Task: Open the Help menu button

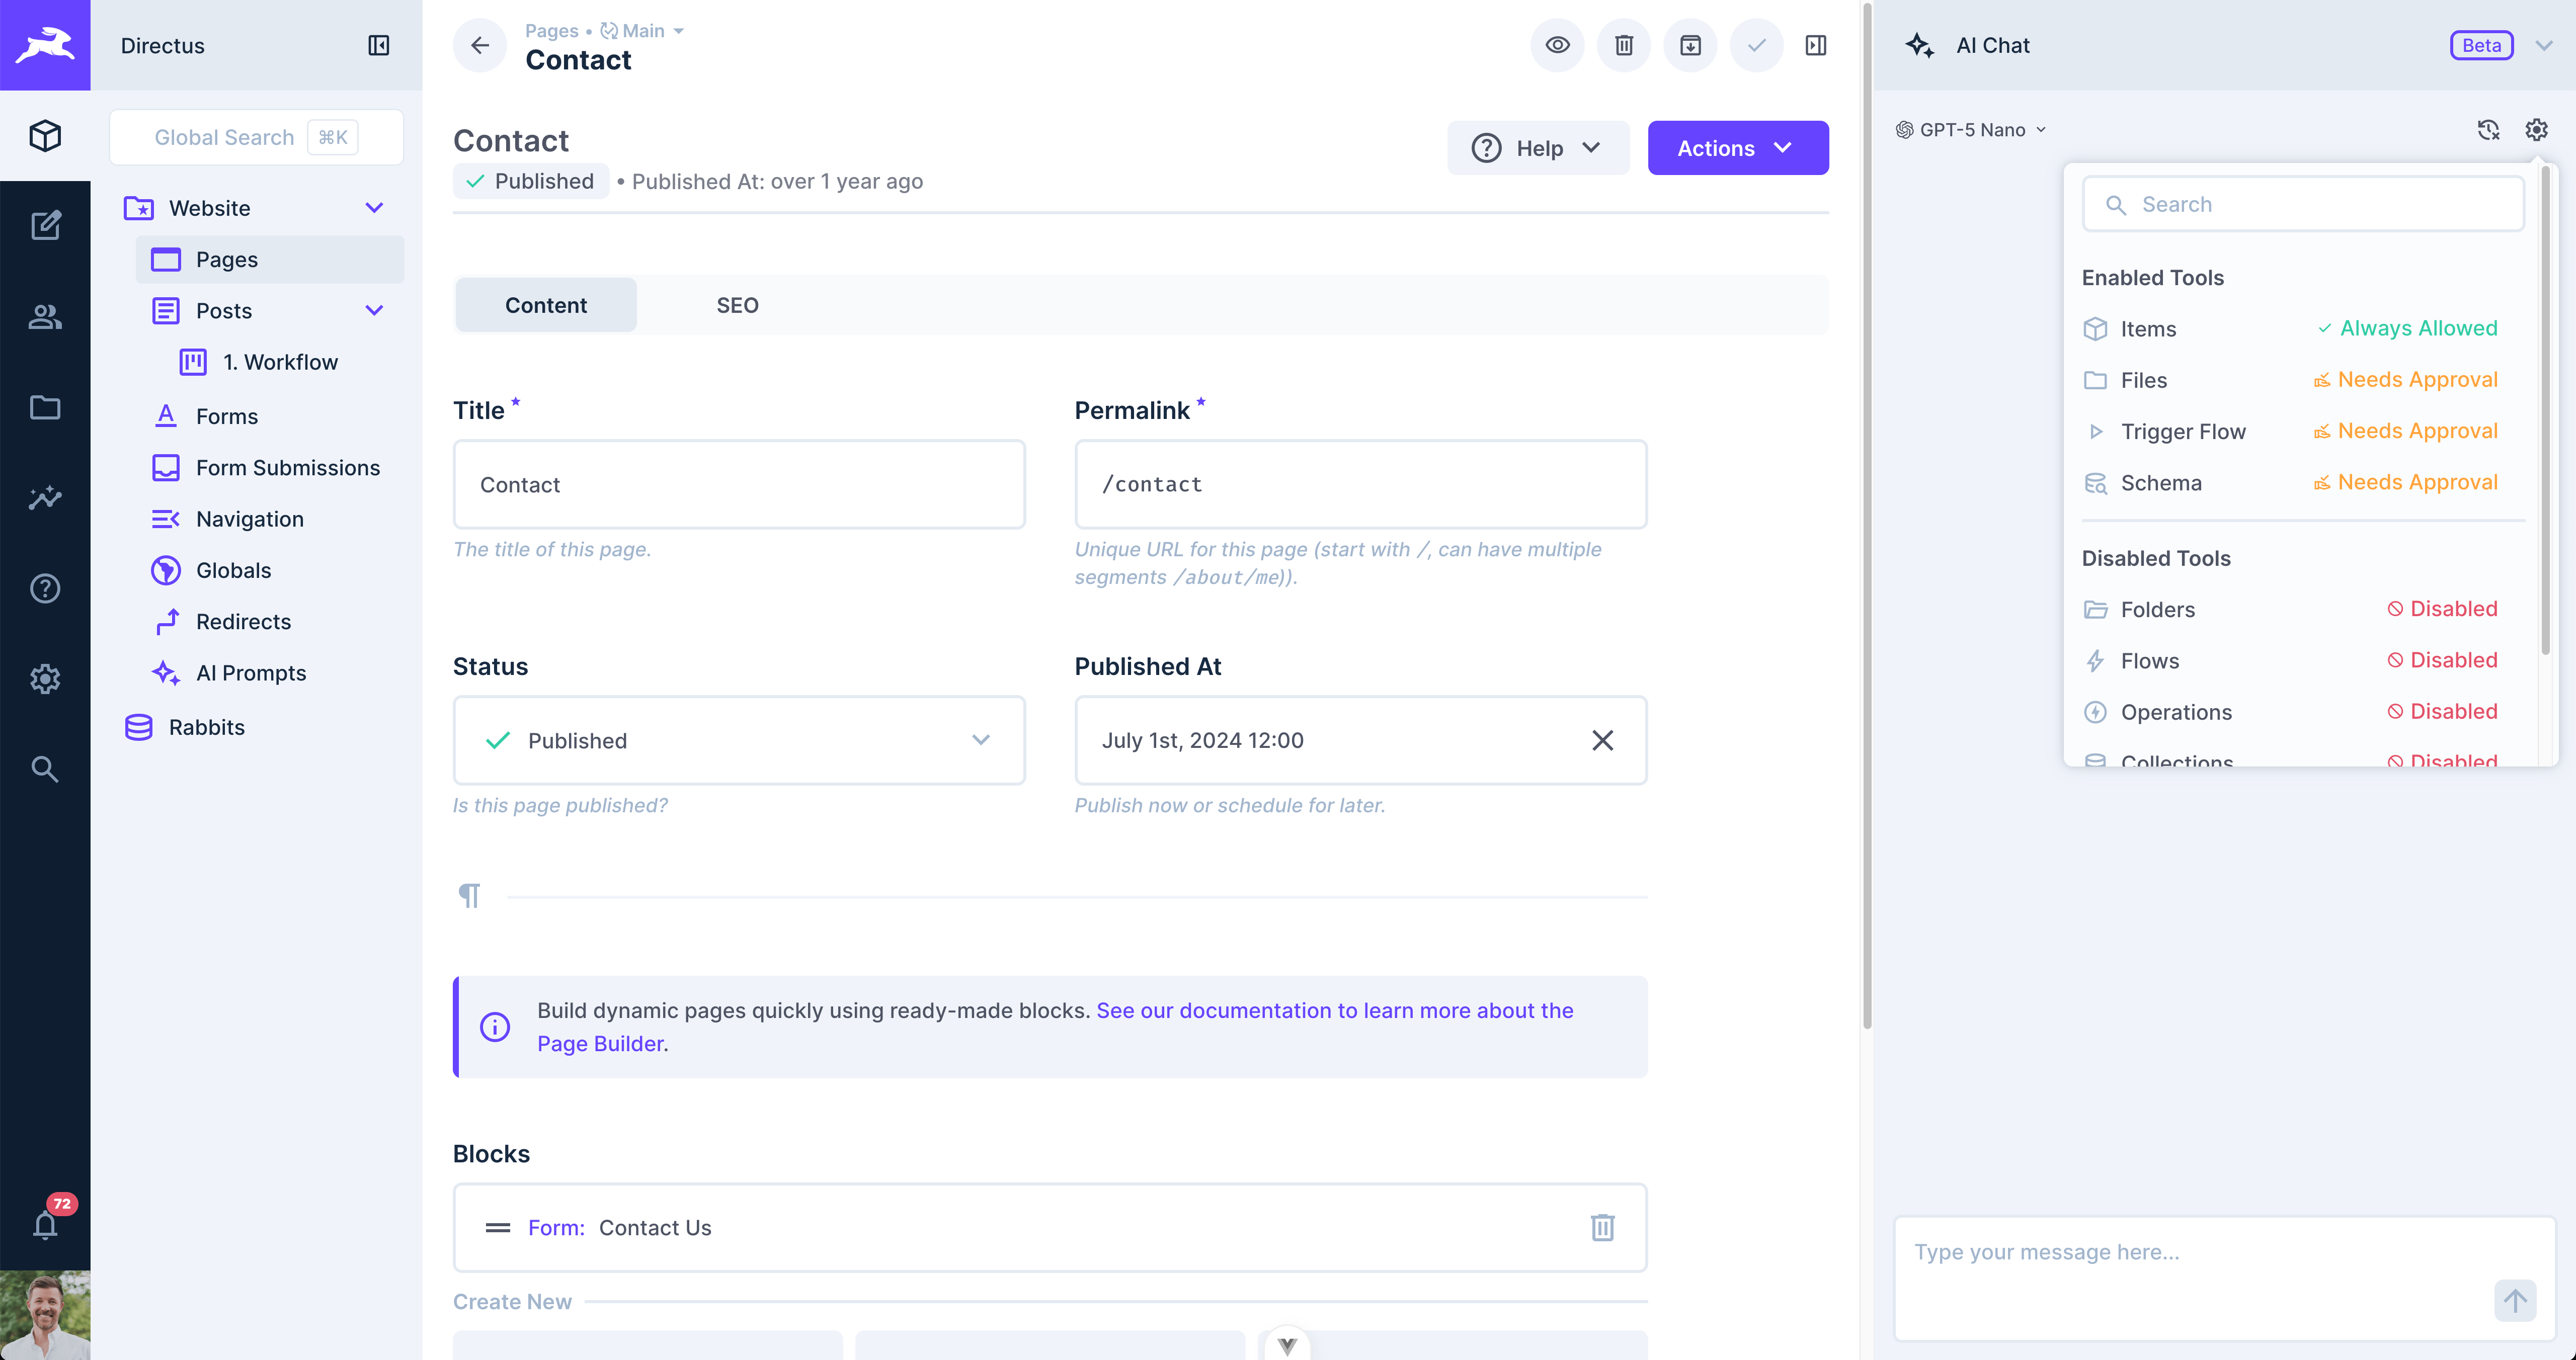Action: [x=1537, y=147]
